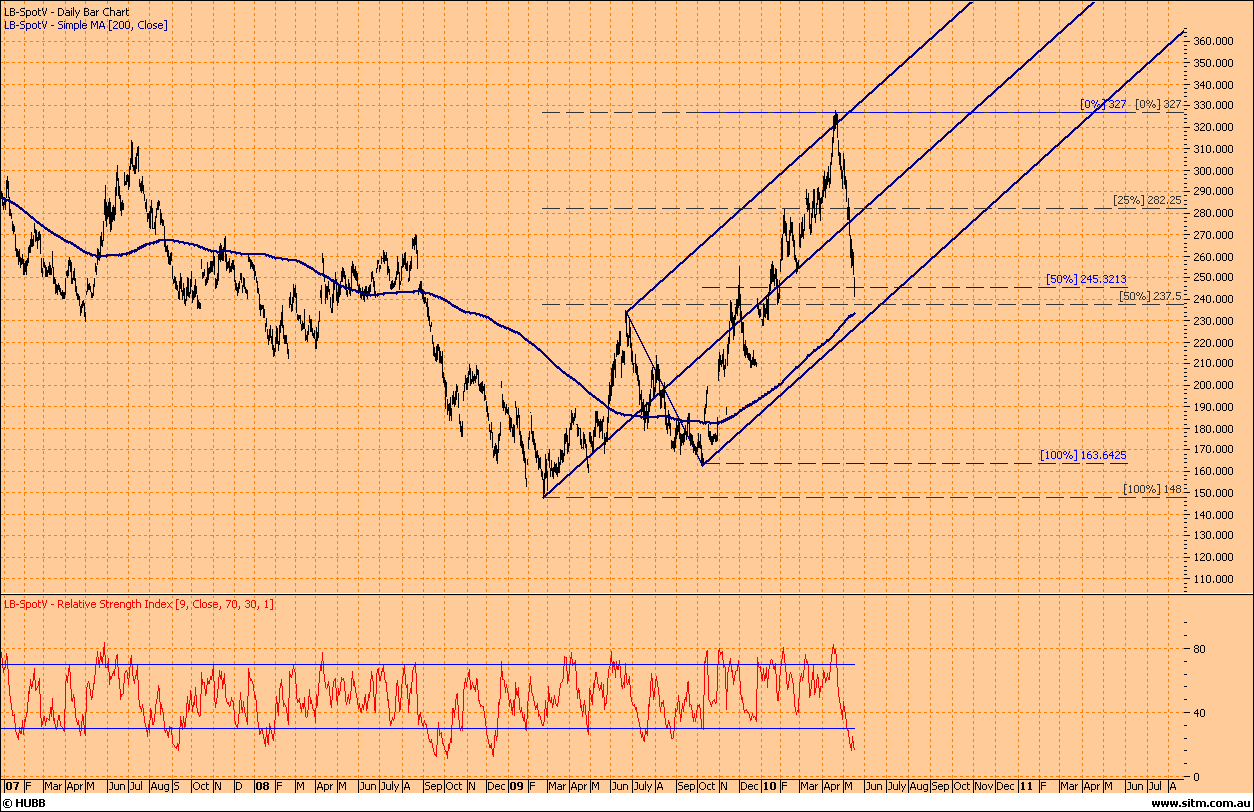Screen dimensions: 1254x812
Task: Click the "09" year label on the time axis
Action: (x=514, y=787)
